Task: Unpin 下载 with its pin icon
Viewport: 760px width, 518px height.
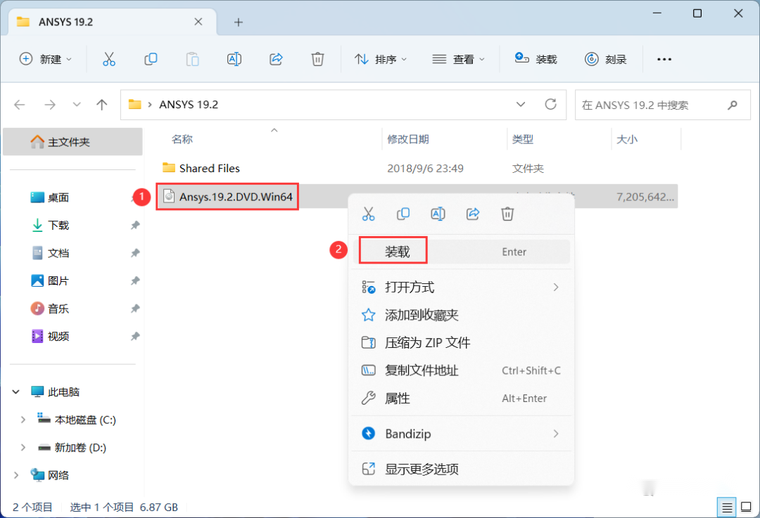Action: click(x=135, y=225)
